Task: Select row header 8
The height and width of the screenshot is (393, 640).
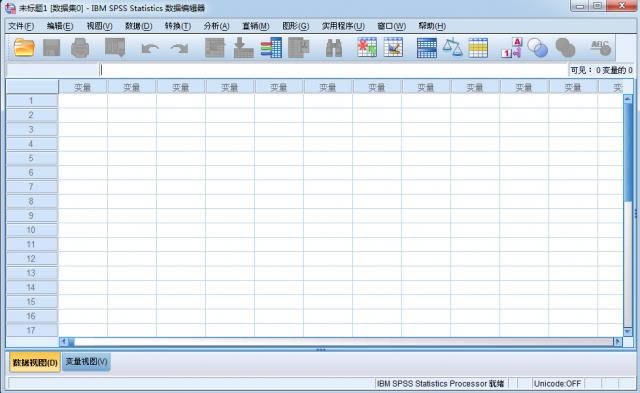Action: click(32, 202)
